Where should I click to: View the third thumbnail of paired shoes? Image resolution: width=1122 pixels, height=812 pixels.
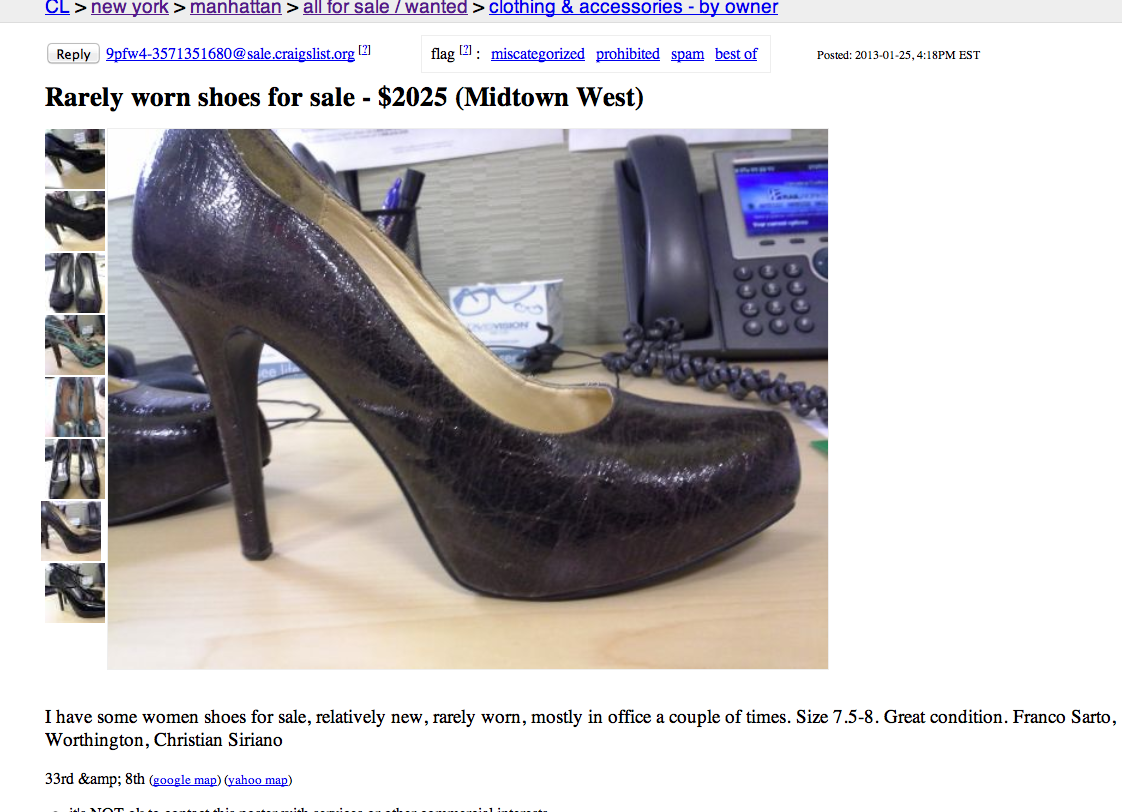point(75,283)
